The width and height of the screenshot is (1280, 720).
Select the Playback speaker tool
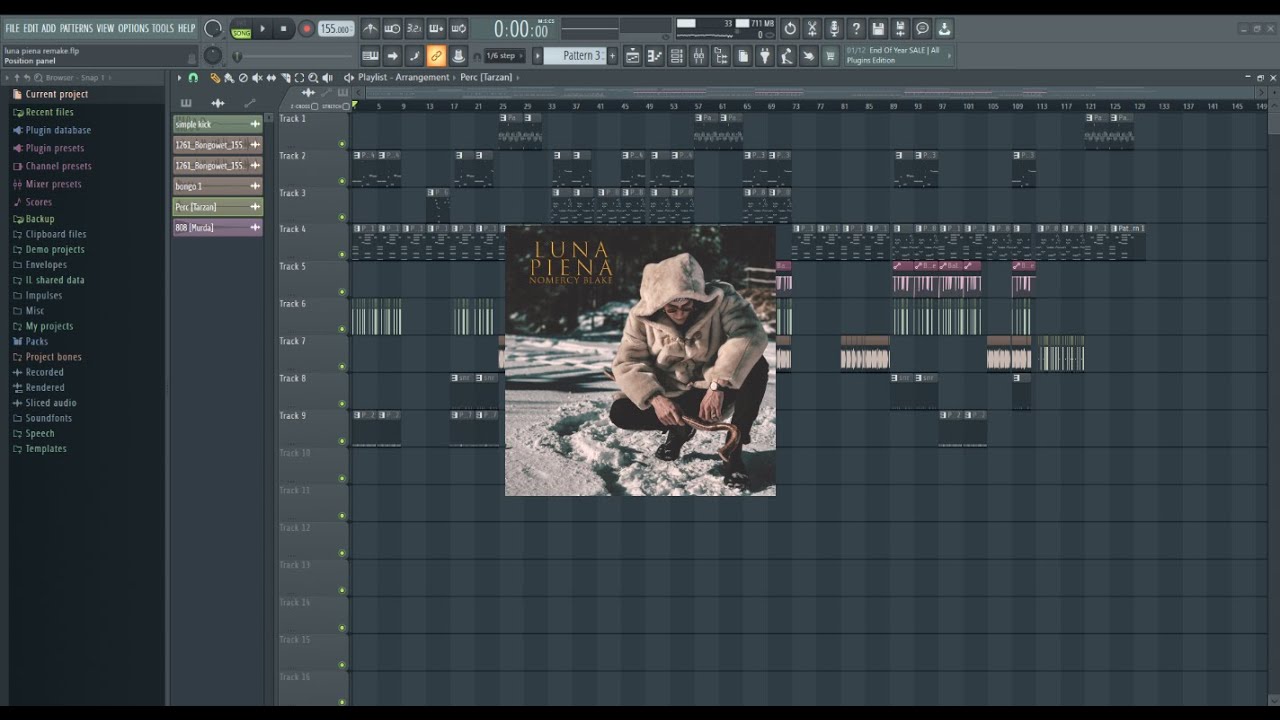pyautogui.click(x=327, y=78)
